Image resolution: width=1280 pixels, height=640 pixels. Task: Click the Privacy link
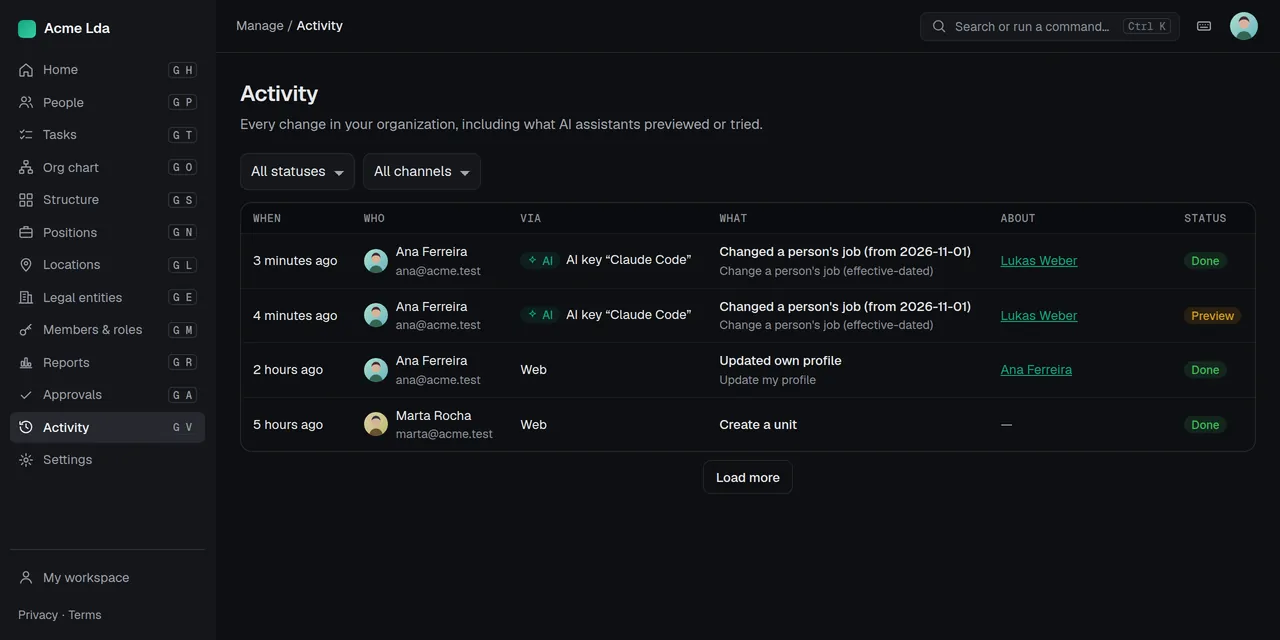[x=38, y=615]
